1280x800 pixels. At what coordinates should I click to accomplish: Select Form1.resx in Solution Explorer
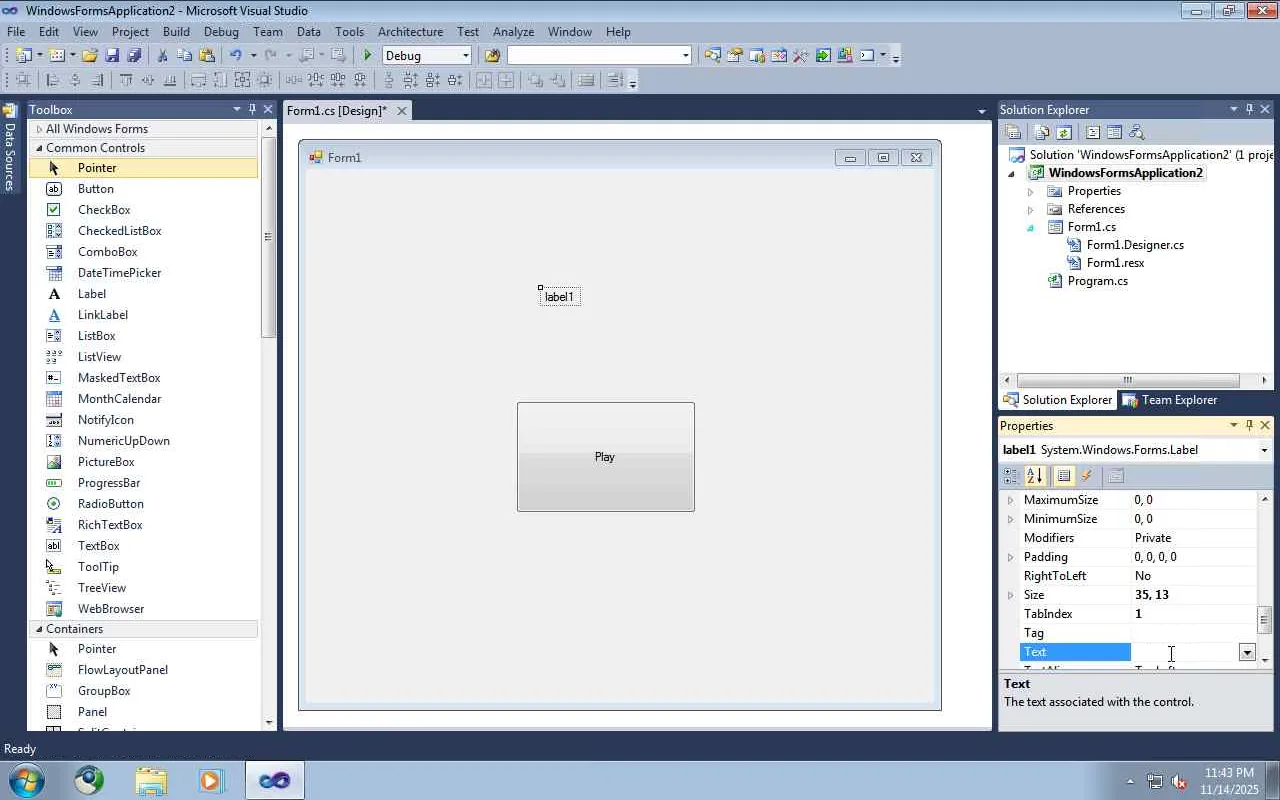tap(1115, 263)
